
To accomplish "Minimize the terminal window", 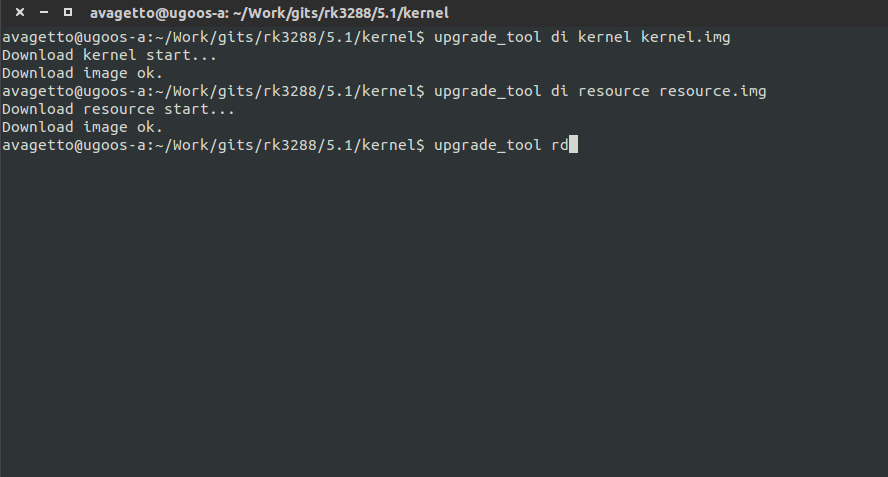I will pyautogui.click(x=43, y=13).
